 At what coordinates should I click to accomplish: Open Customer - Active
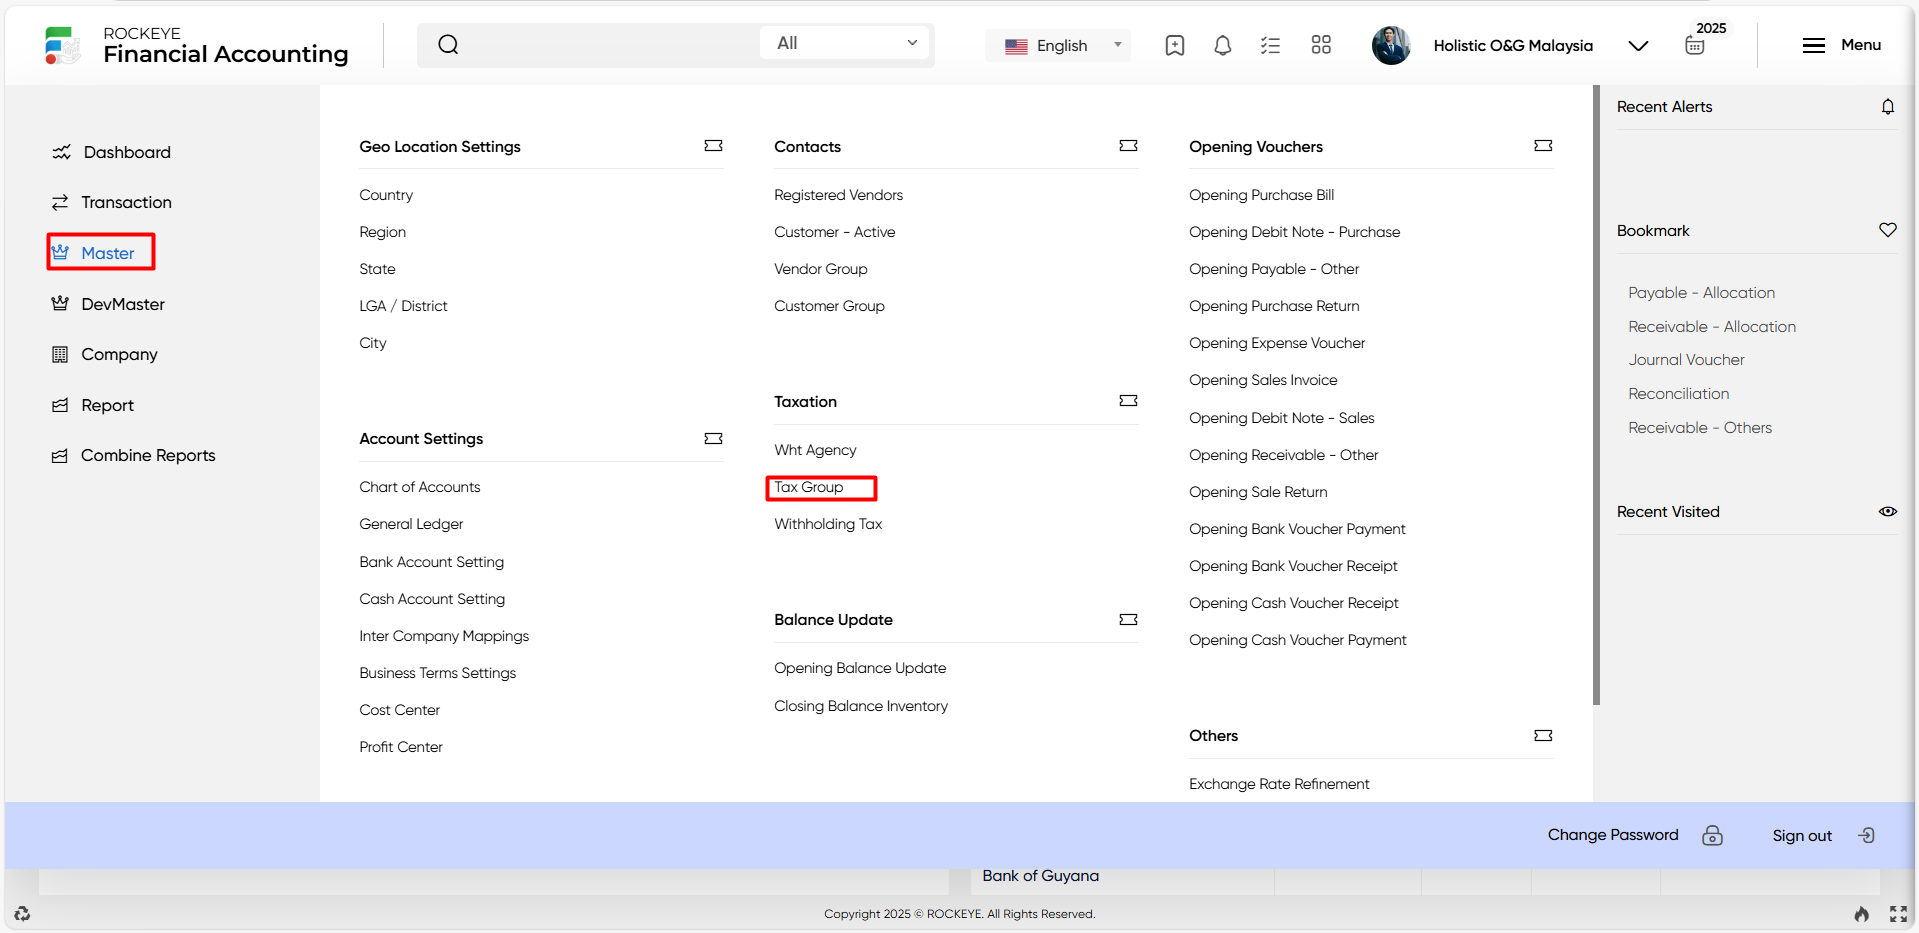pos(834,232)
